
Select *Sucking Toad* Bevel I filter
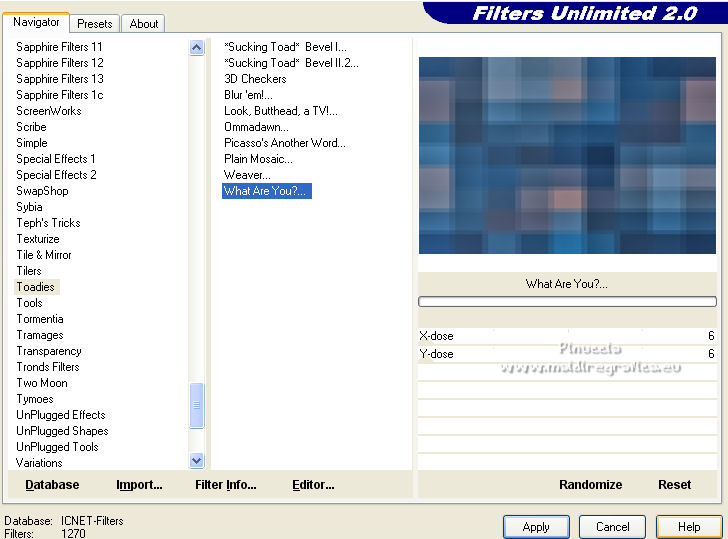[x=285, y=47]
